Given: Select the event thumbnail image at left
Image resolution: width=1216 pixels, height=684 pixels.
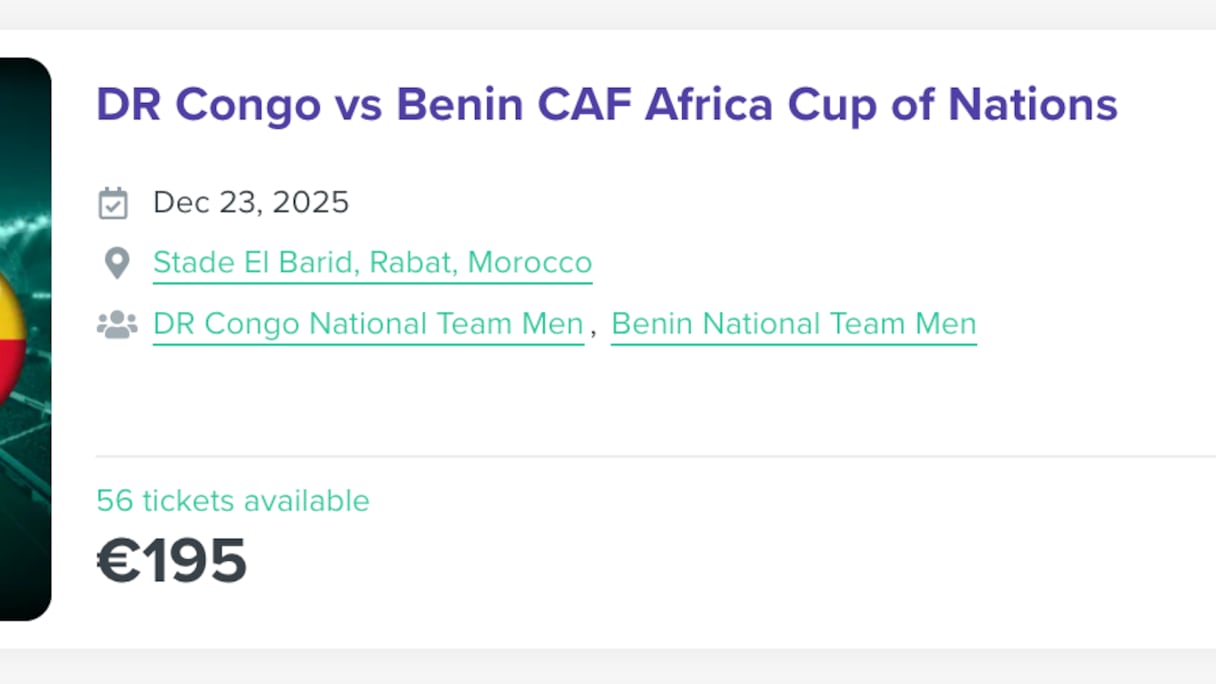Looking at the screenshot, I should (24, 450).
